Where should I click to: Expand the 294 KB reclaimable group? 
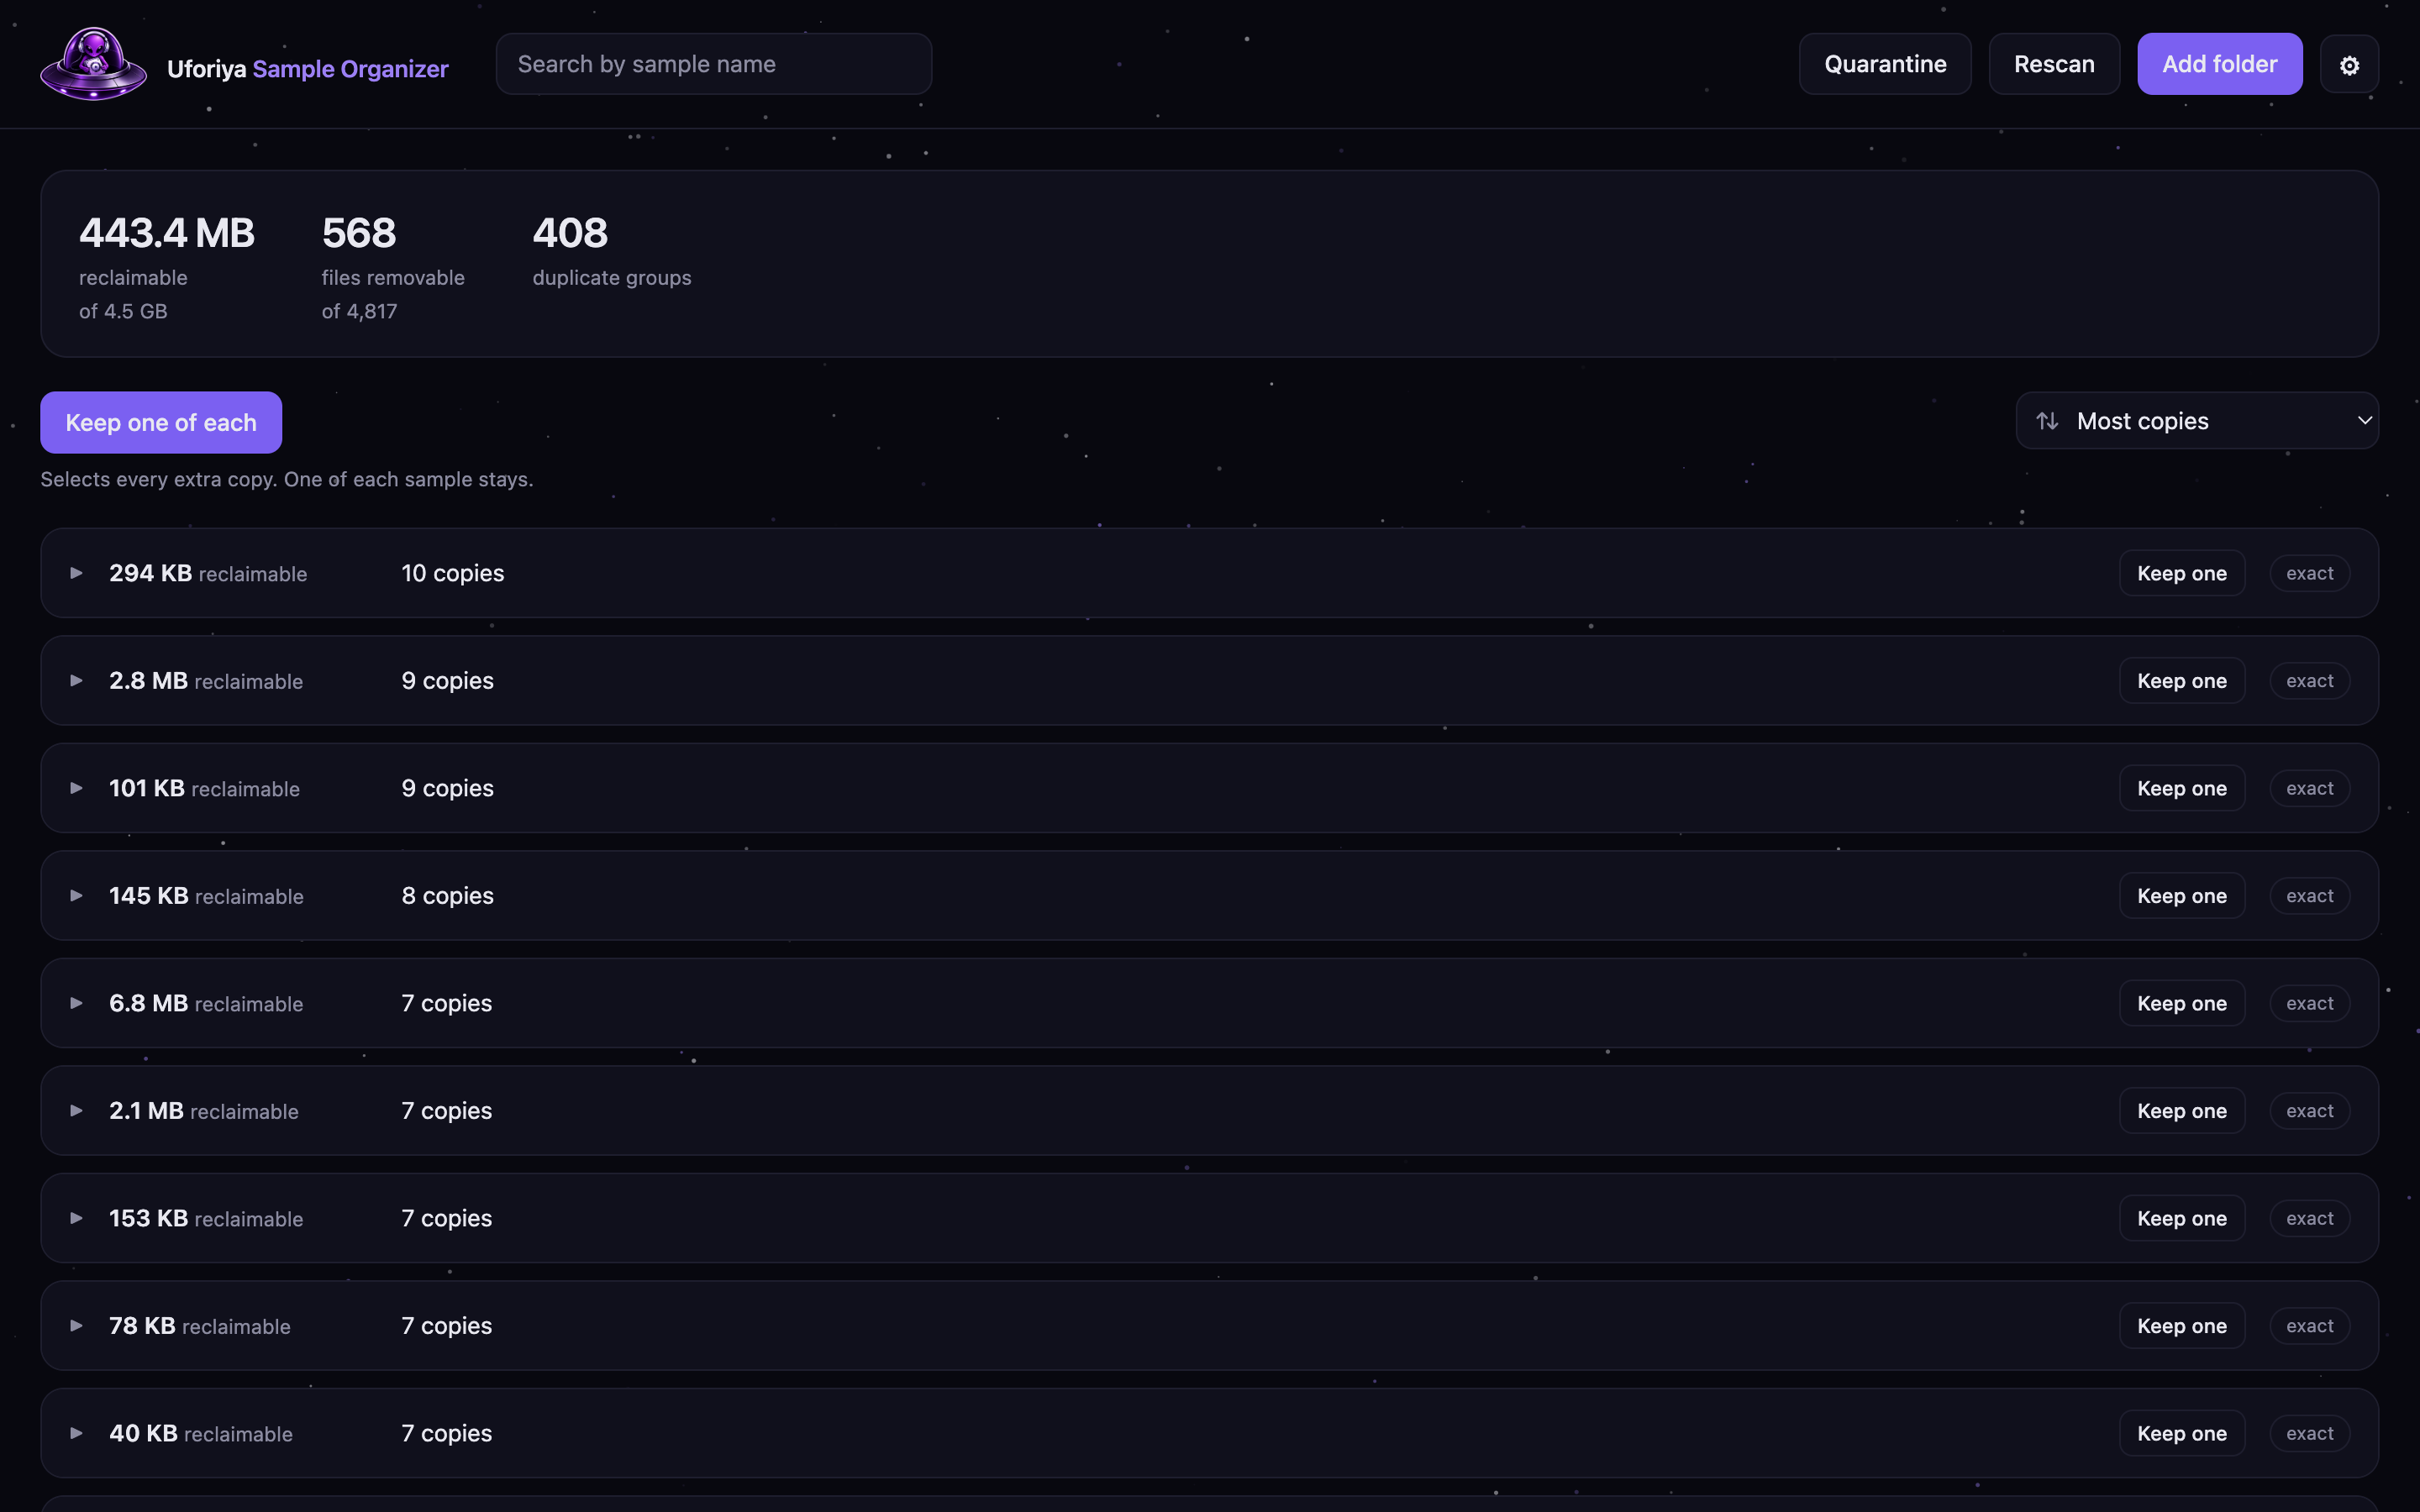76,573
